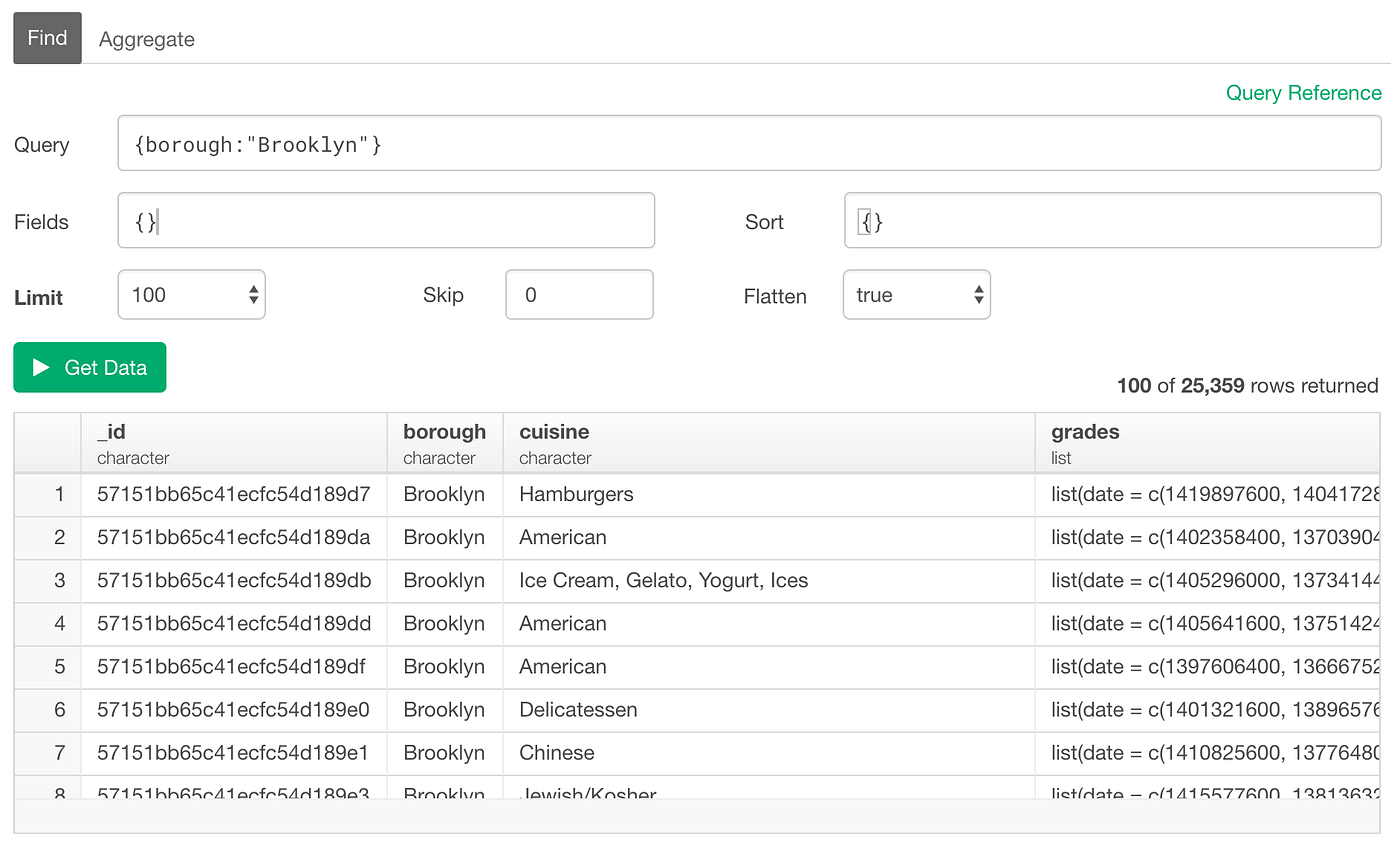Click the Fields input field
Image resolution: width=1400 pixels, height=858 pixels.
click(x=386, y=220)
